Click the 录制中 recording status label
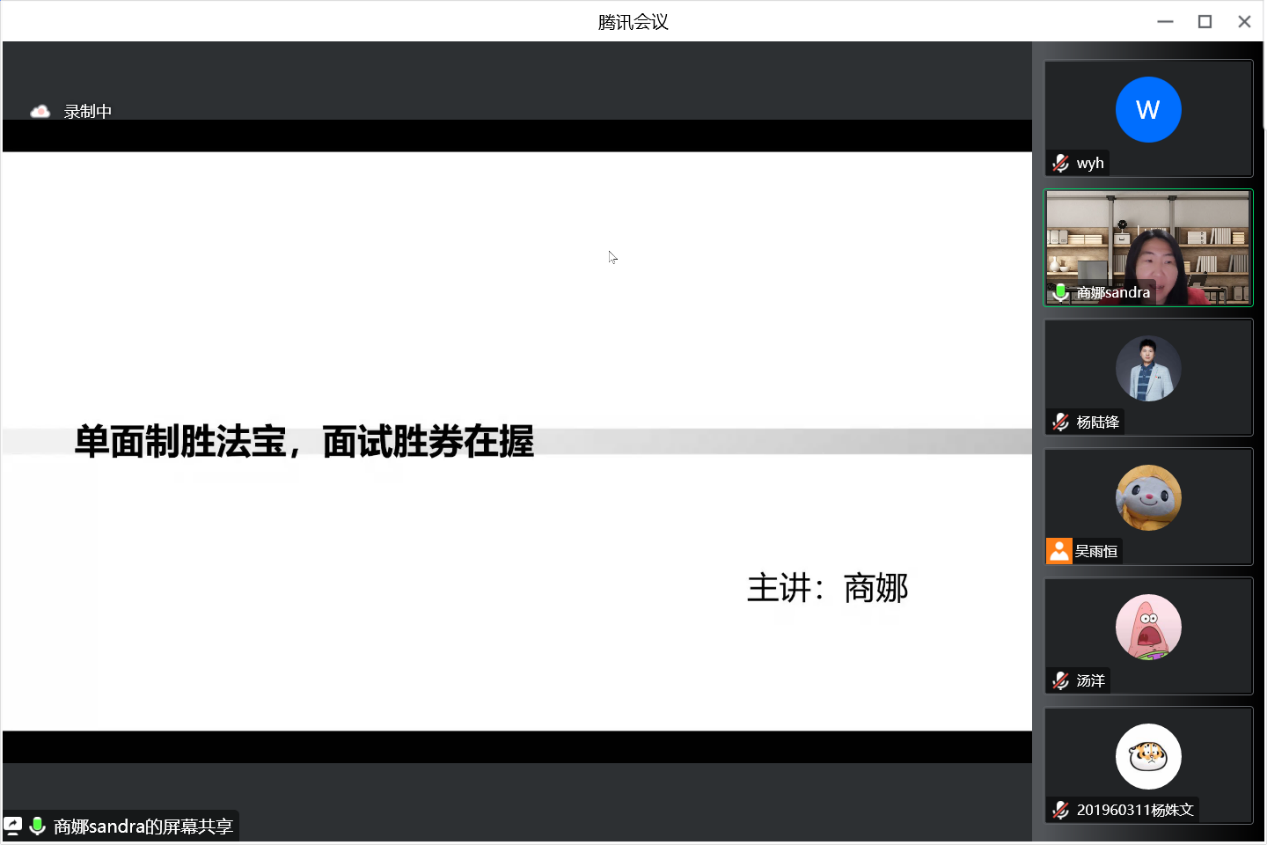 (x=88, y=112)
